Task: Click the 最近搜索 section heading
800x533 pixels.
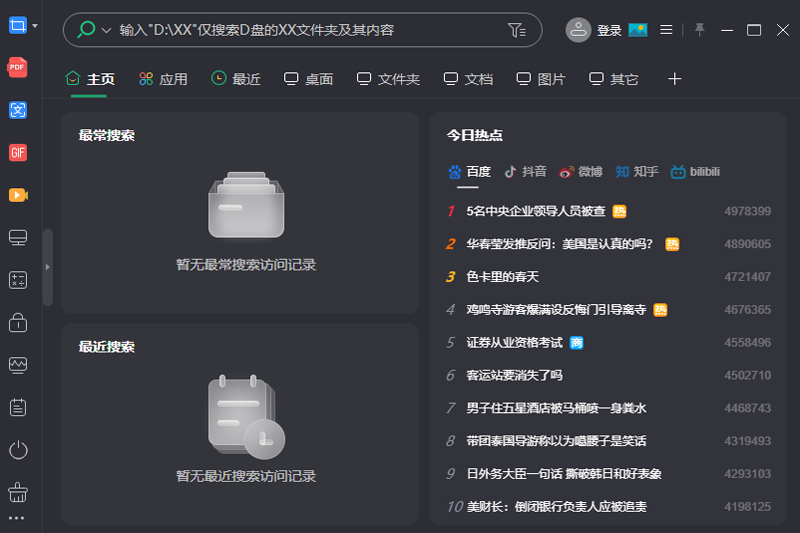Action: pos(107,347)
